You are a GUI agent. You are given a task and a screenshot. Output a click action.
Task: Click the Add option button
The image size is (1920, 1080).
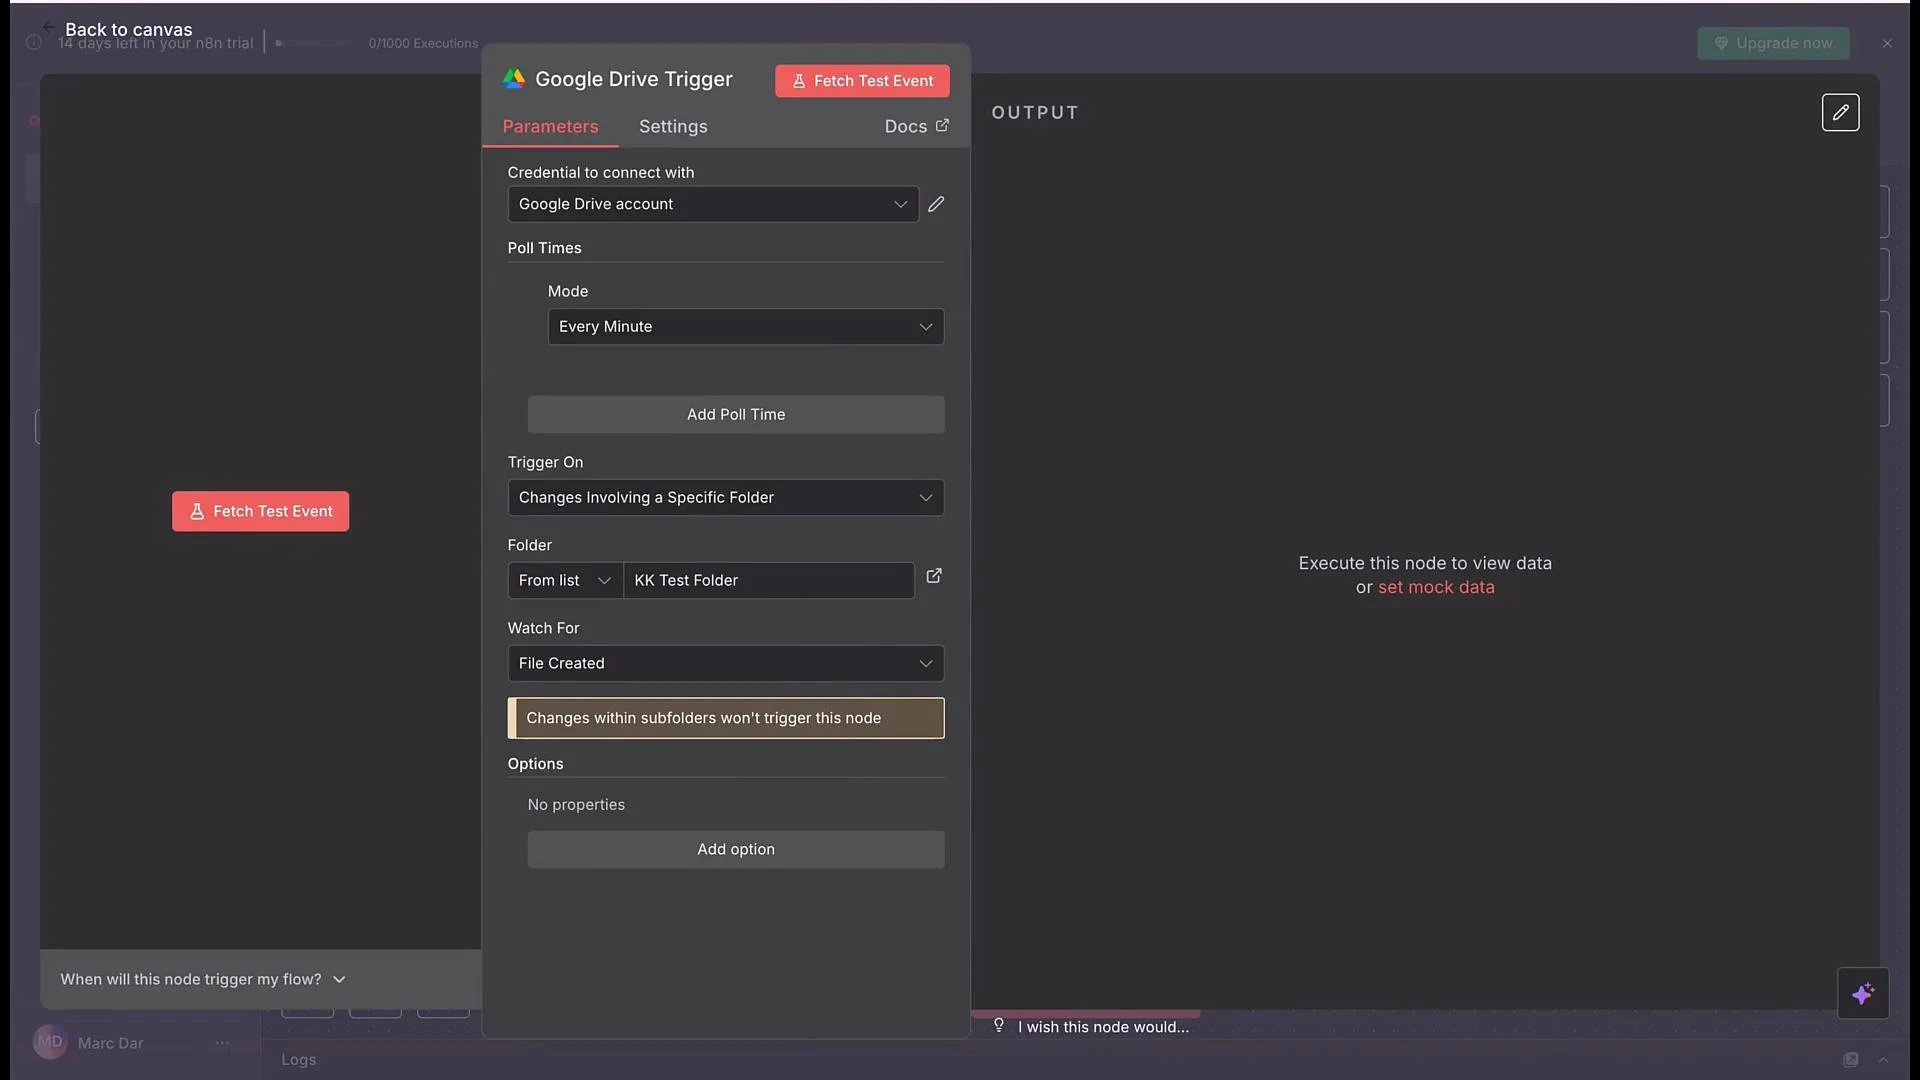[736, 850]
